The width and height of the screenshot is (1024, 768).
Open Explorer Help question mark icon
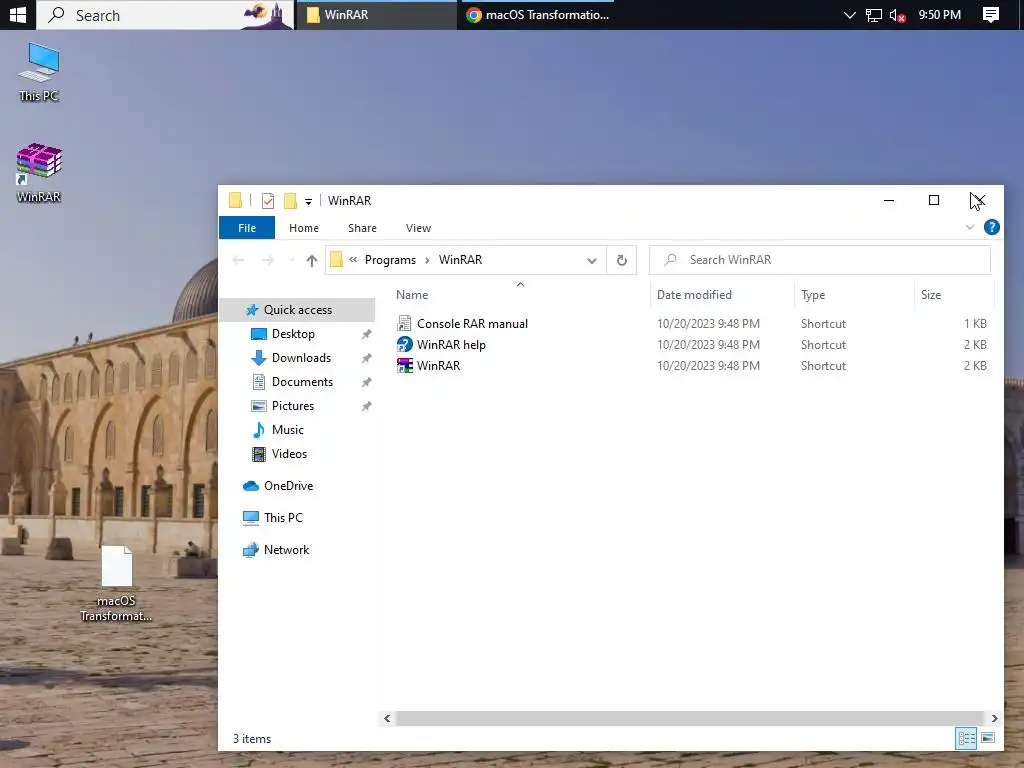991,227
